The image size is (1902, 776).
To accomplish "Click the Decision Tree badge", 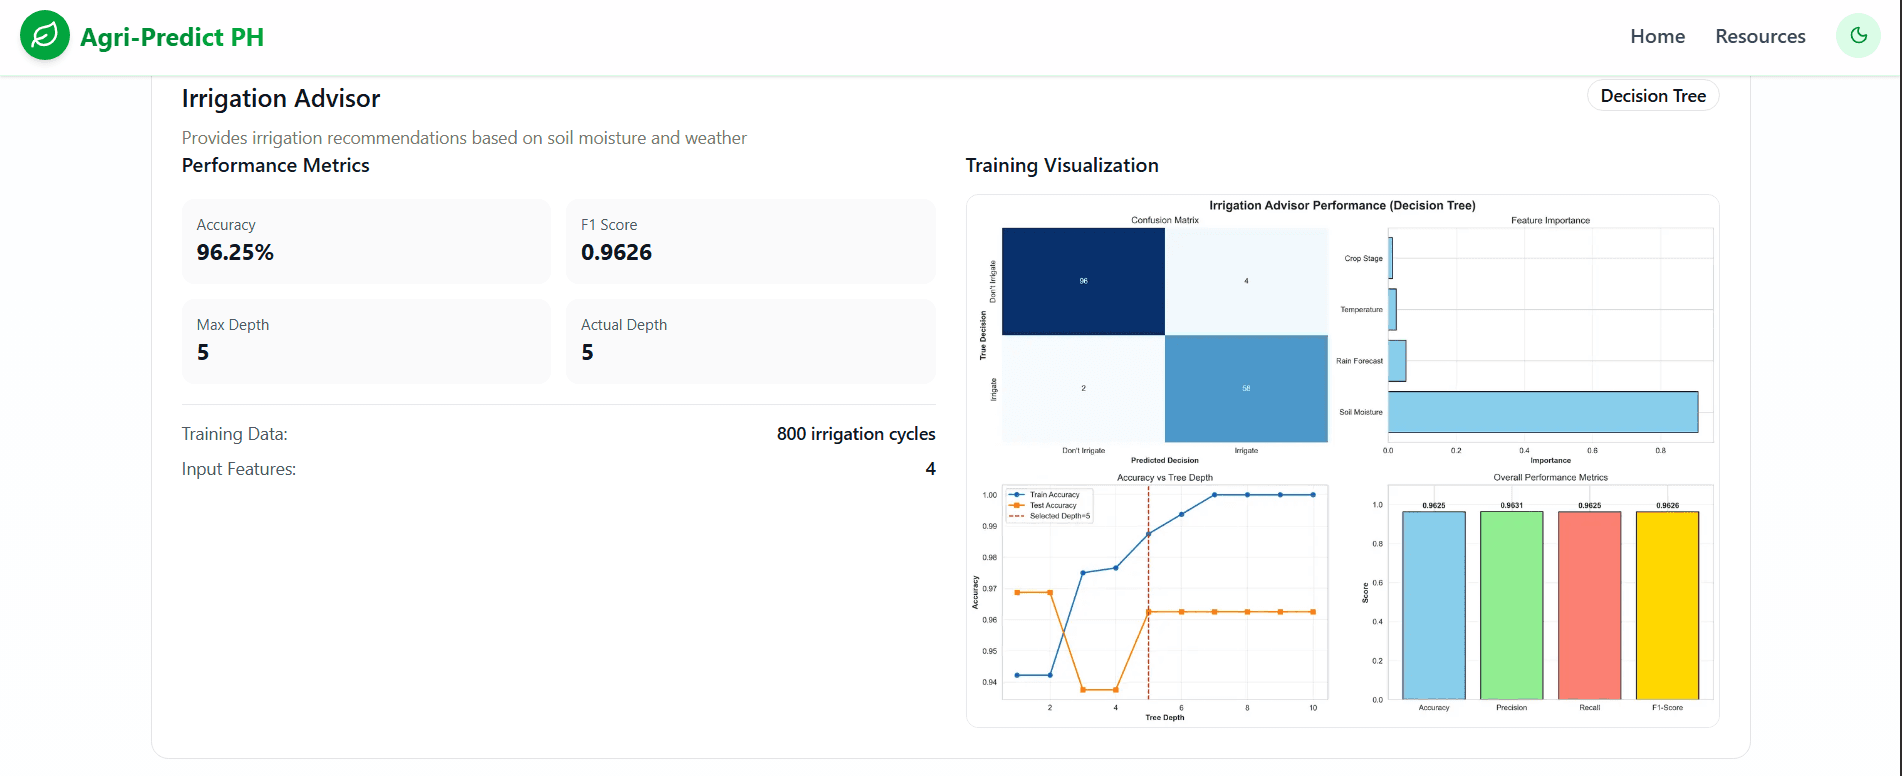I will tap(1653, 96).
